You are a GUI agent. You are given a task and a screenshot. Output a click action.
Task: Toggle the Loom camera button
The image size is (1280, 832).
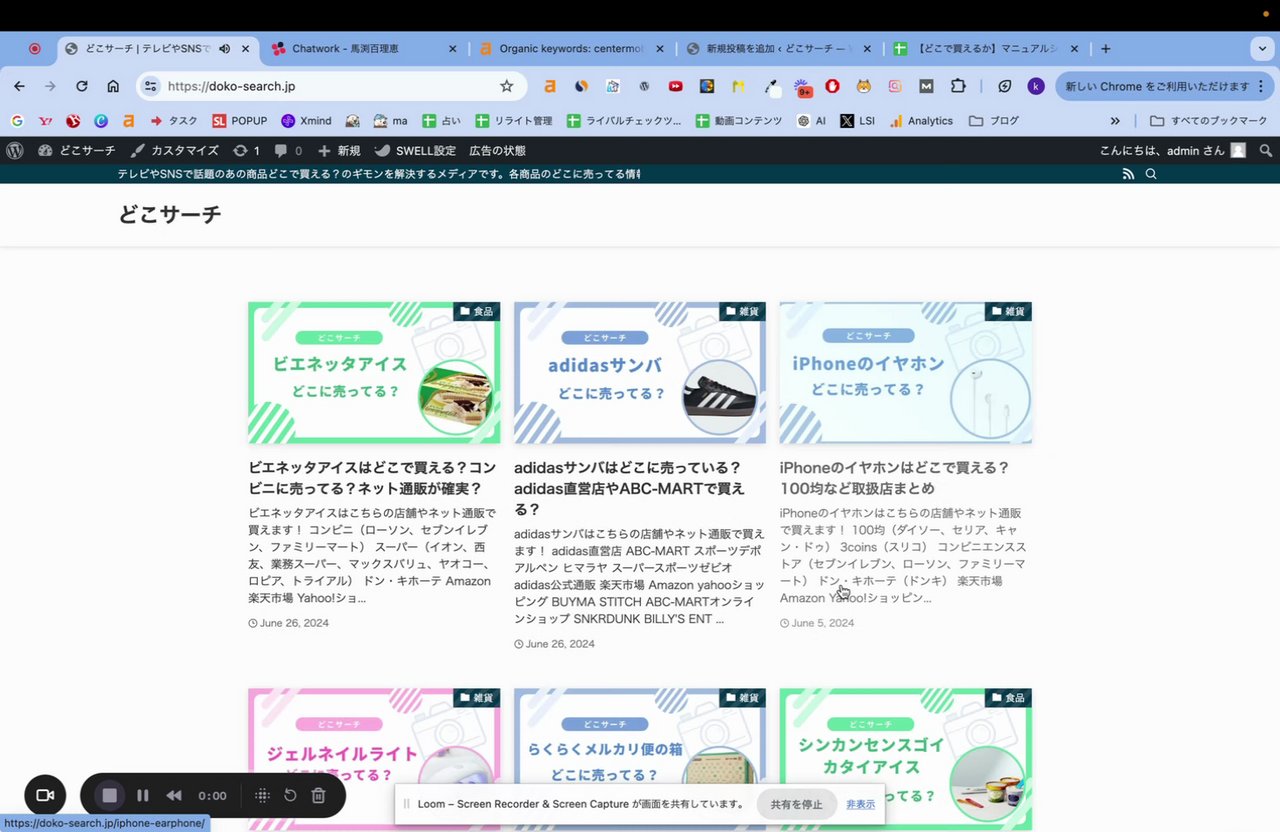click(x=45, y=796)
